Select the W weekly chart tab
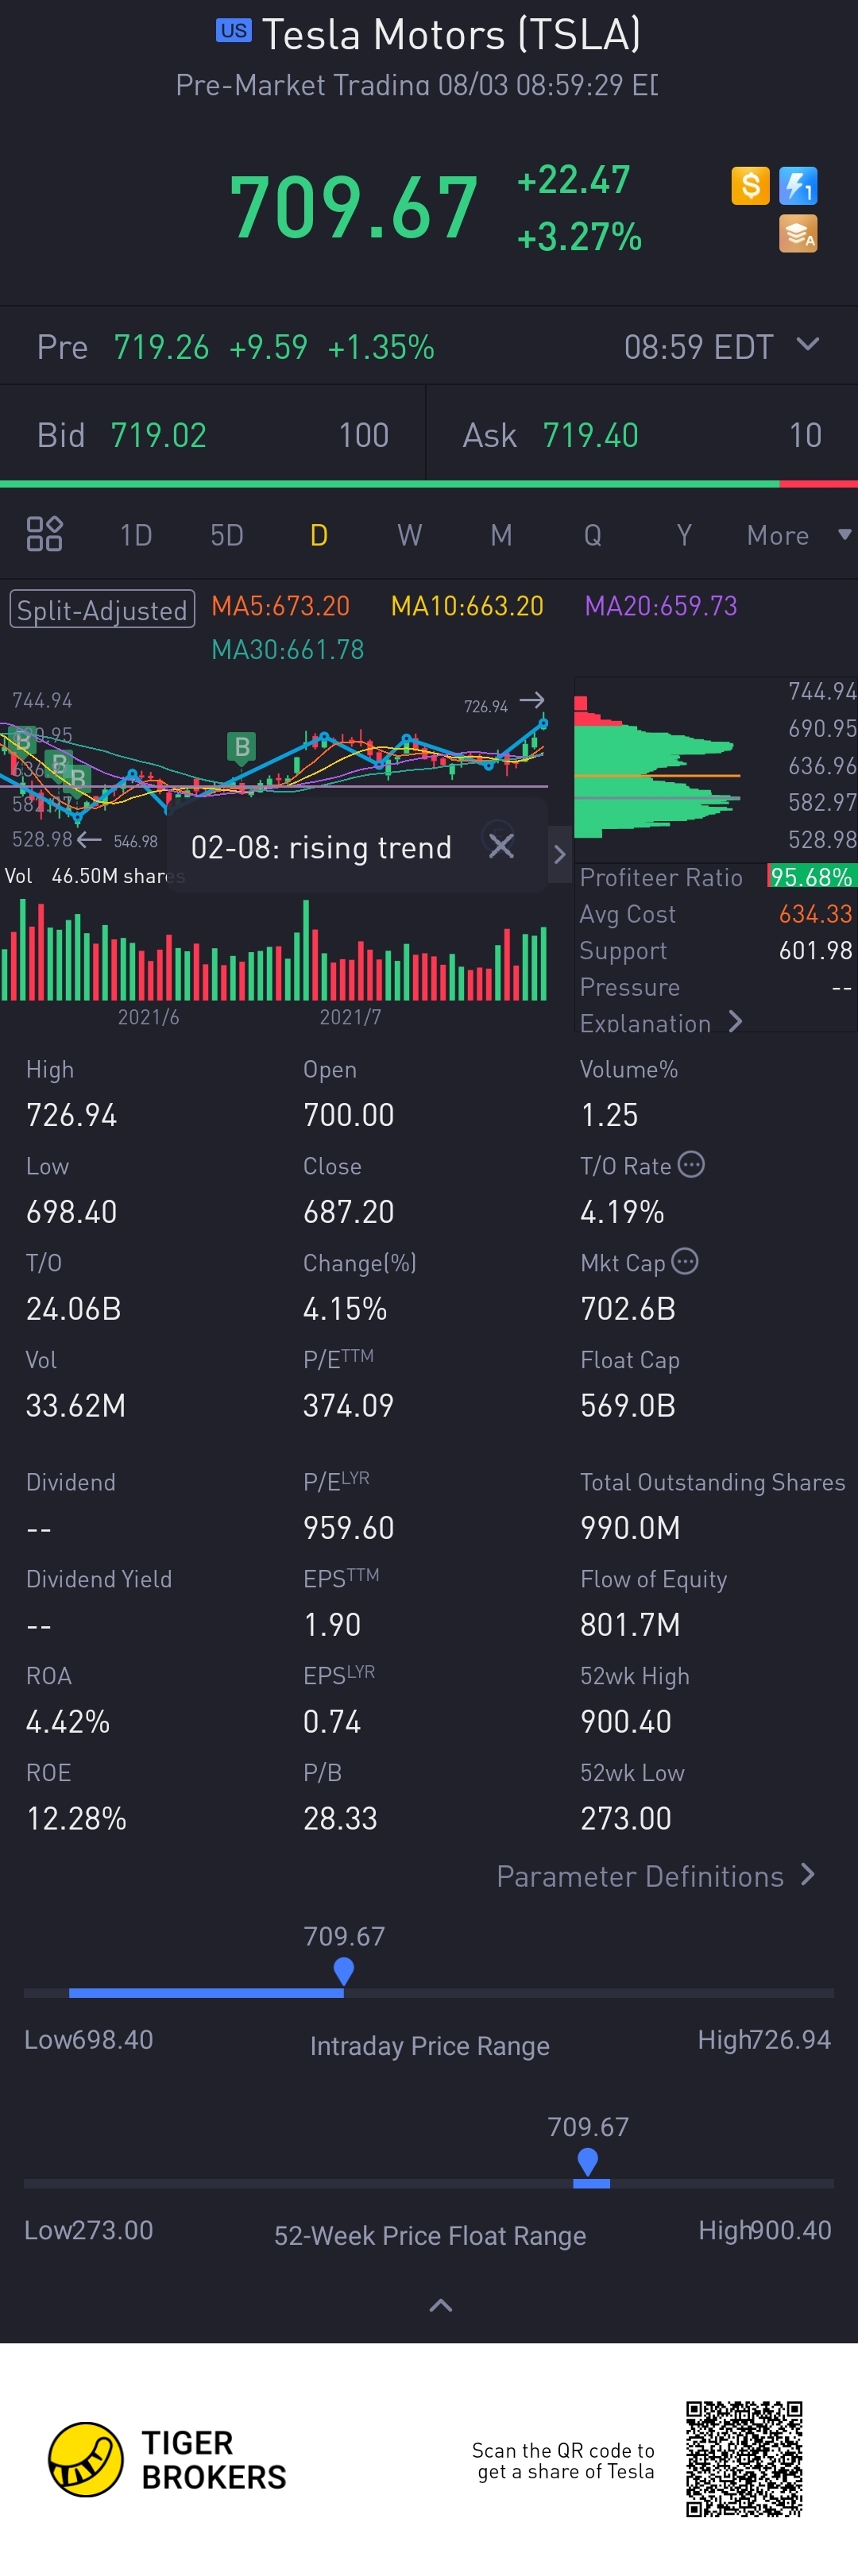The height and width of the screenshot is (2576, 858). [x=409, y=535]
